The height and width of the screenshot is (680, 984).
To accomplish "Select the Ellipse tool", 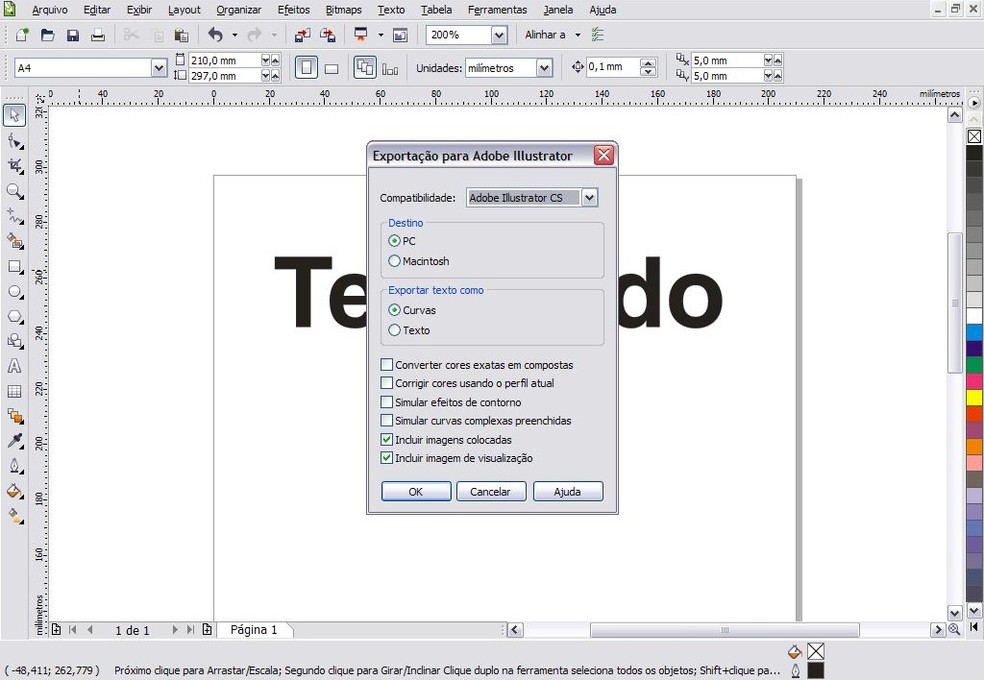I will coord(14,292).
